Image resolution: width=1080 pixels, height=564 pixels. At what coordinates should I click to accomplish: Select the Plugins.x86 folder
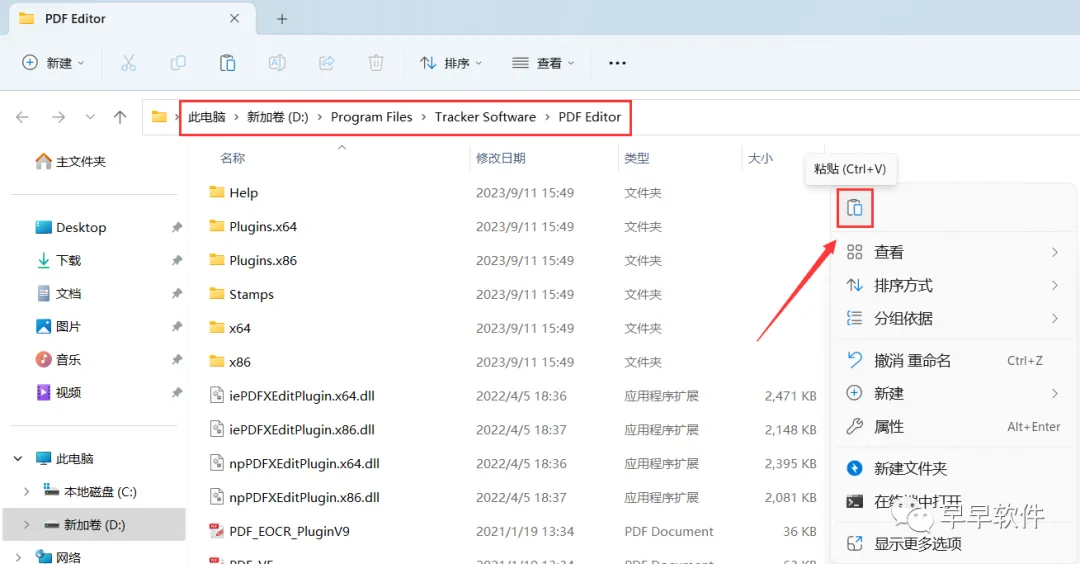(x=253, y=260)
